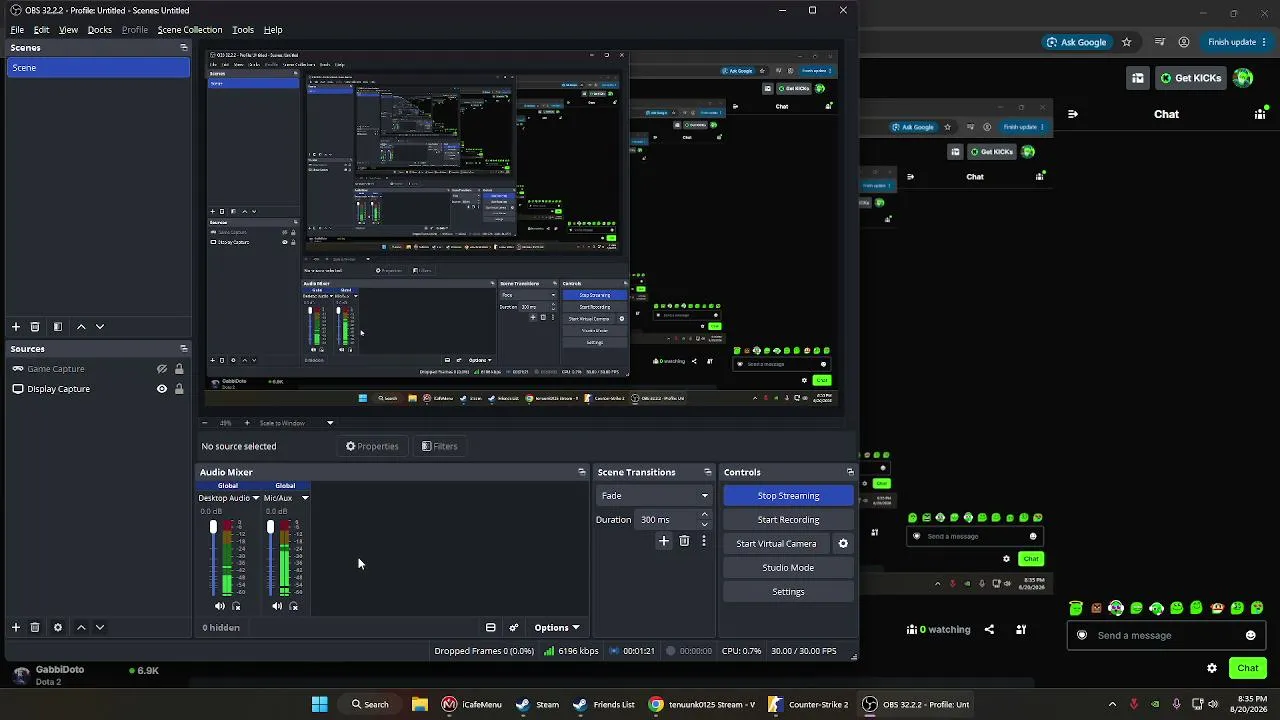Undock the Audio Mixer panel
1280x720 pixels.
click(x=582, y=472)
